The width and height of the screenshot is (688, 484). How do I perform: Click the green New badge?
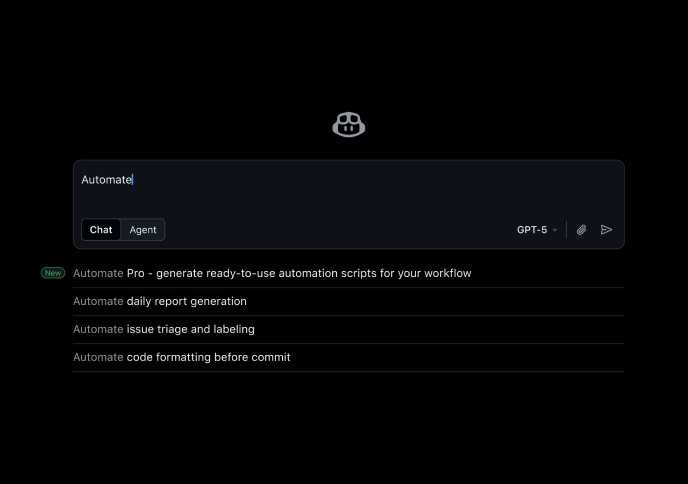pos(53,273)
